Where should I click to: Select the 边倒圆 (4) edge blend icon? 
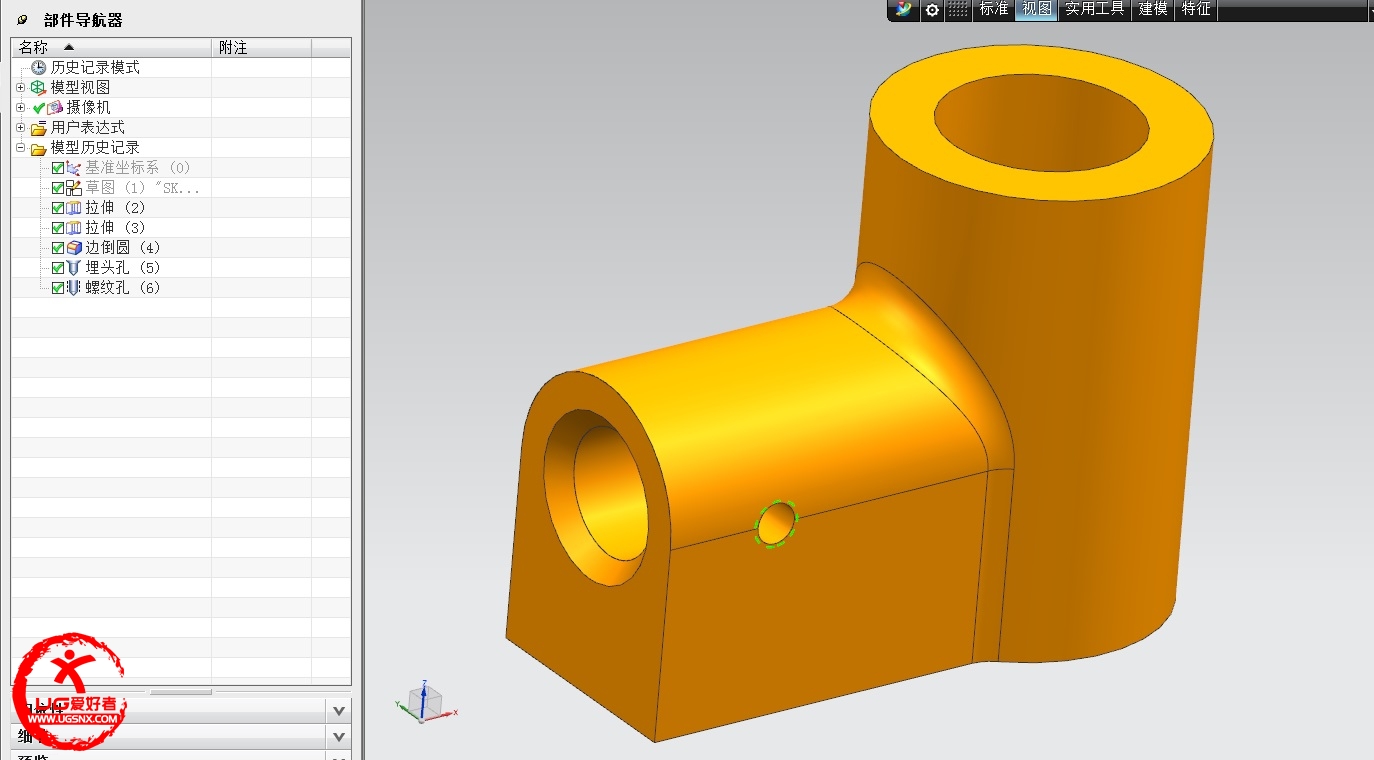73,247
